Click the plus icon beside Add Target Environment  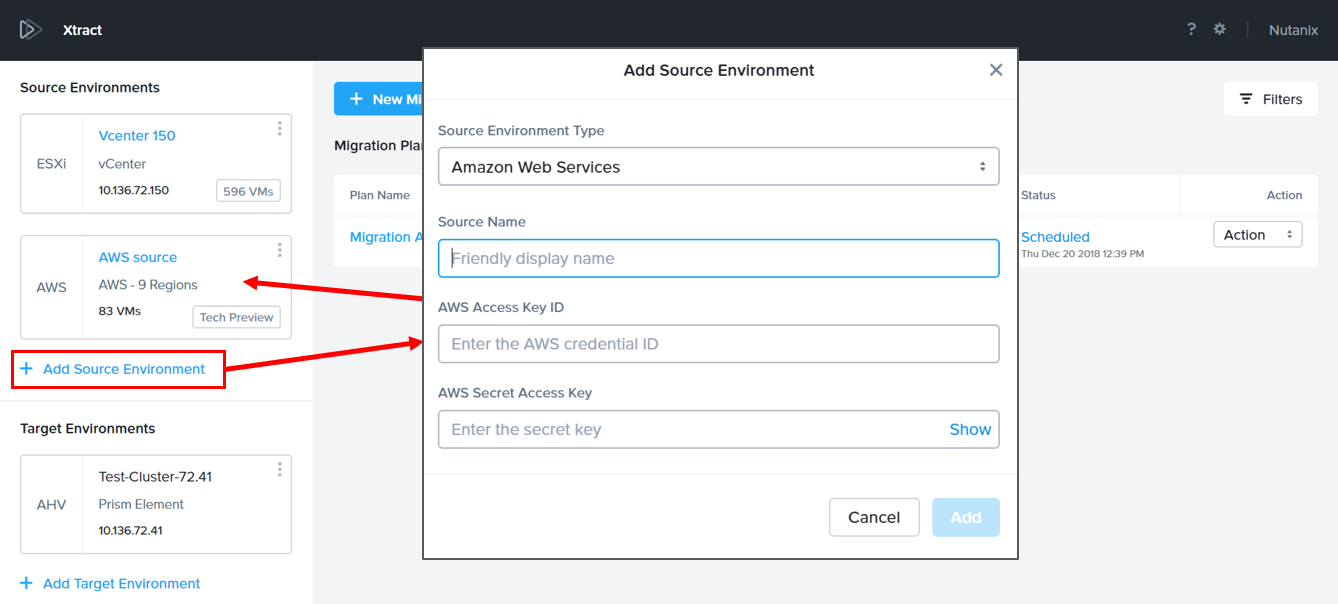26,583
